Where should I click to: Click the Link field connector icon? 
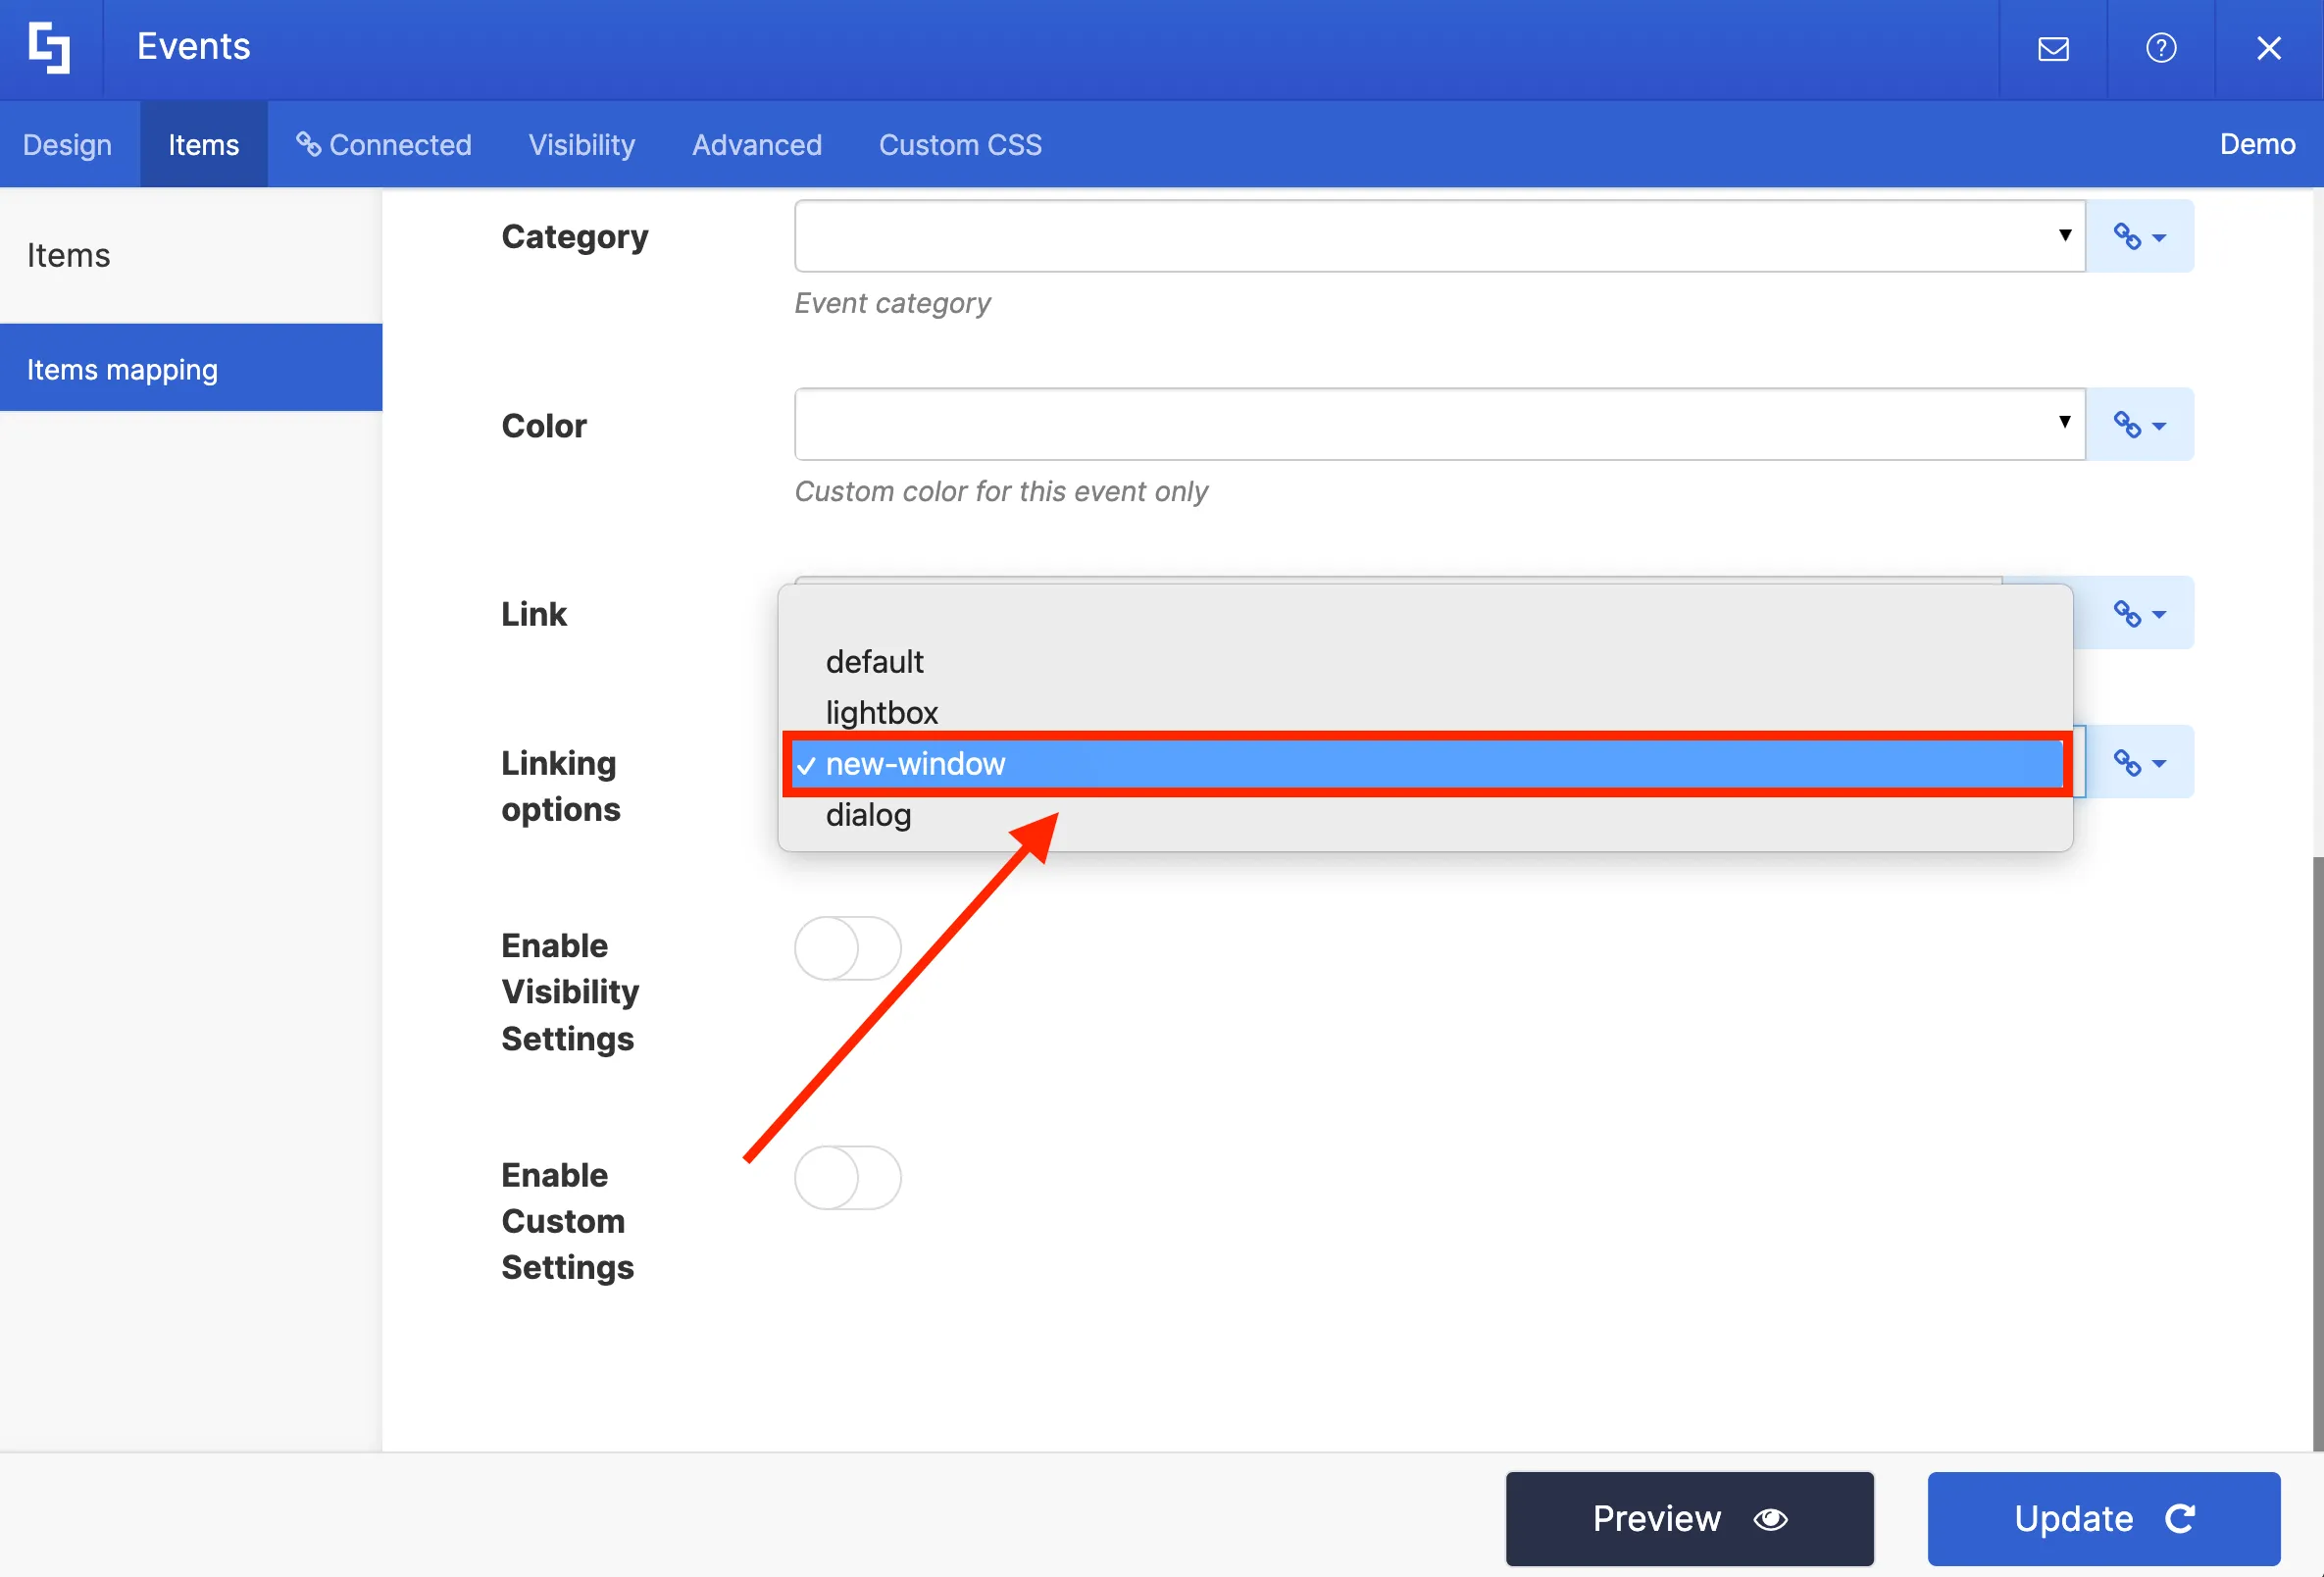[2140, 613]
